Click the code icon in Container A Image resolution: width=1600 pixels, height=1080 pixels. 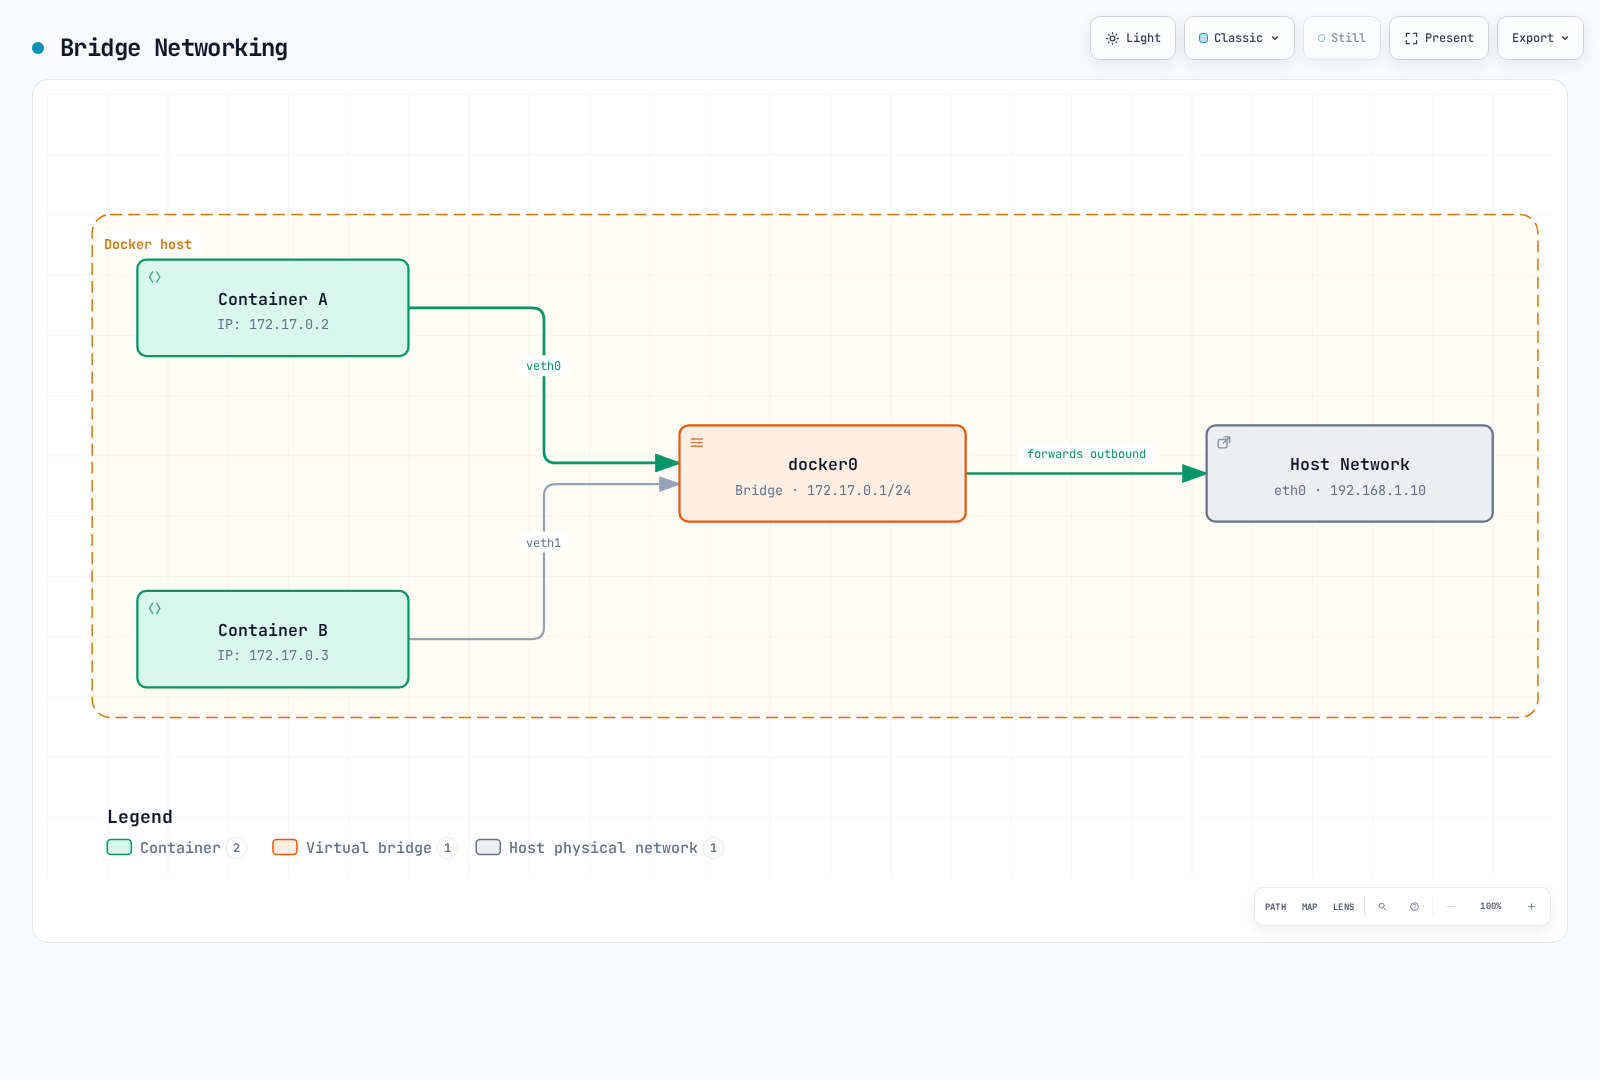click(x=155, y=277)
